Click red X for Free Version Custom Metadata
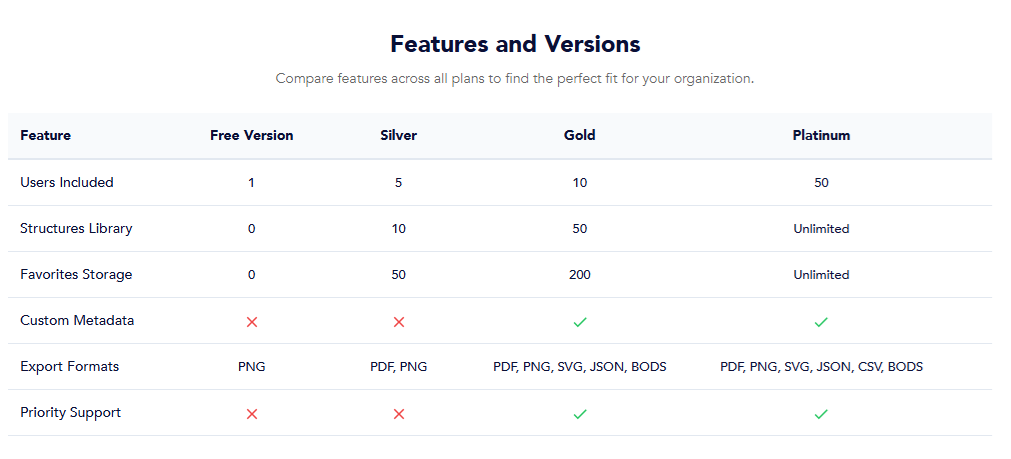Screen dimensions: 1011x459 tap(252, 322)
